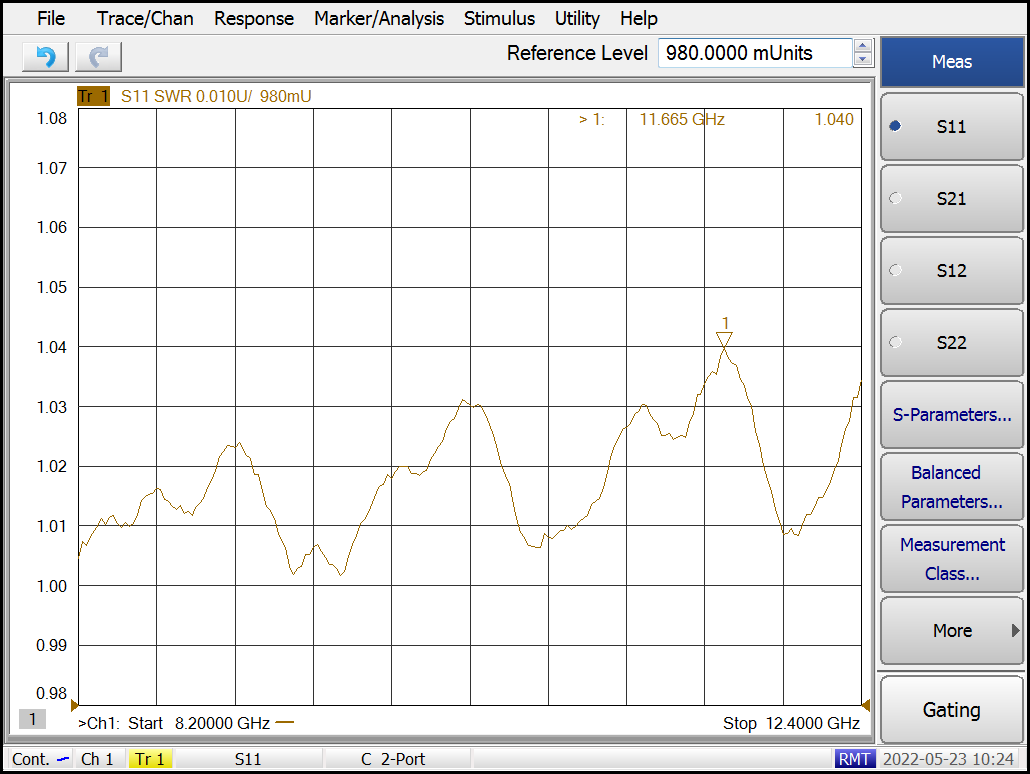The height and width of the screenshot is (774, 1030).
Task: Click the Tr 1 status bar indicator
Action: 149,759
